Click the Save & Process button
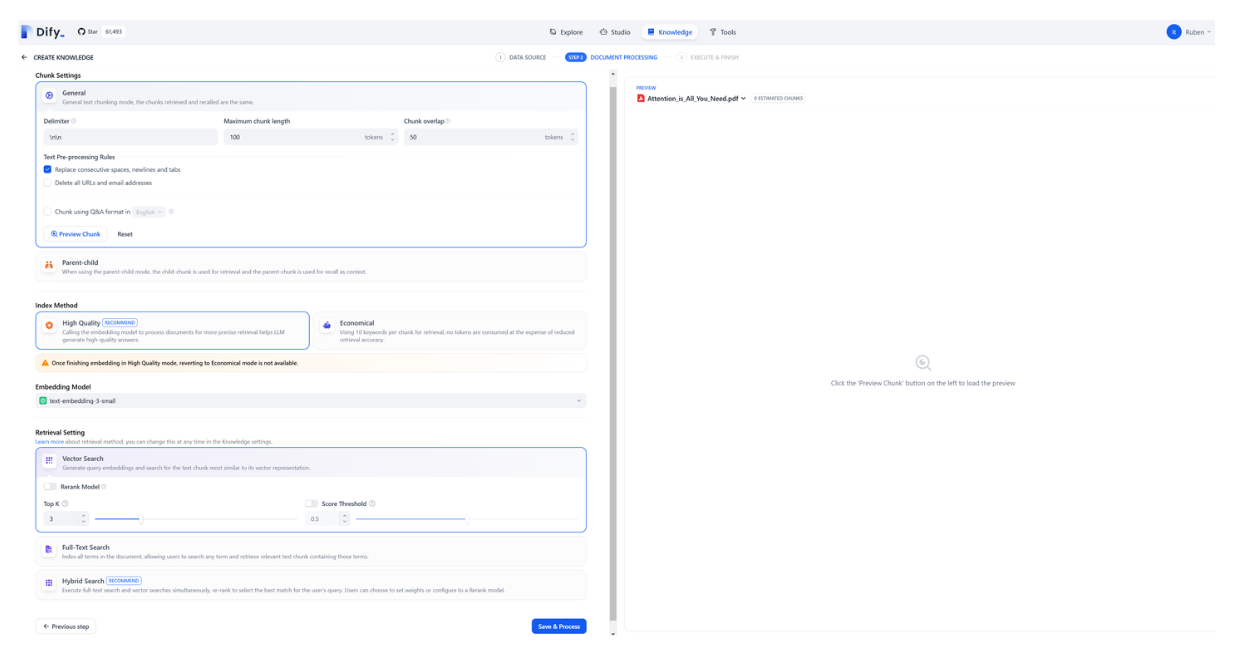The height and width of the screenshot is (661, 1234). pyautogui.click(x=559, y=627)
